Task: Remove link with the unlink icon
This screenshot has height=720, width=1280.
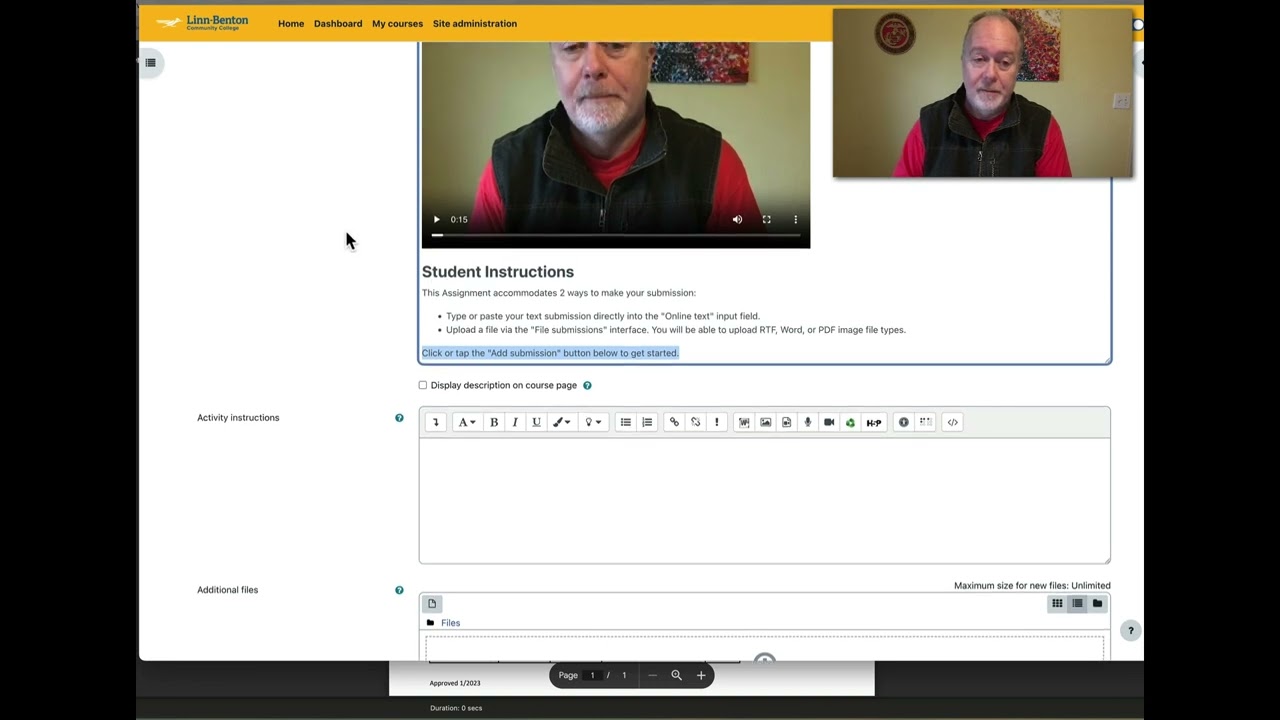Action: coord(695,422)
